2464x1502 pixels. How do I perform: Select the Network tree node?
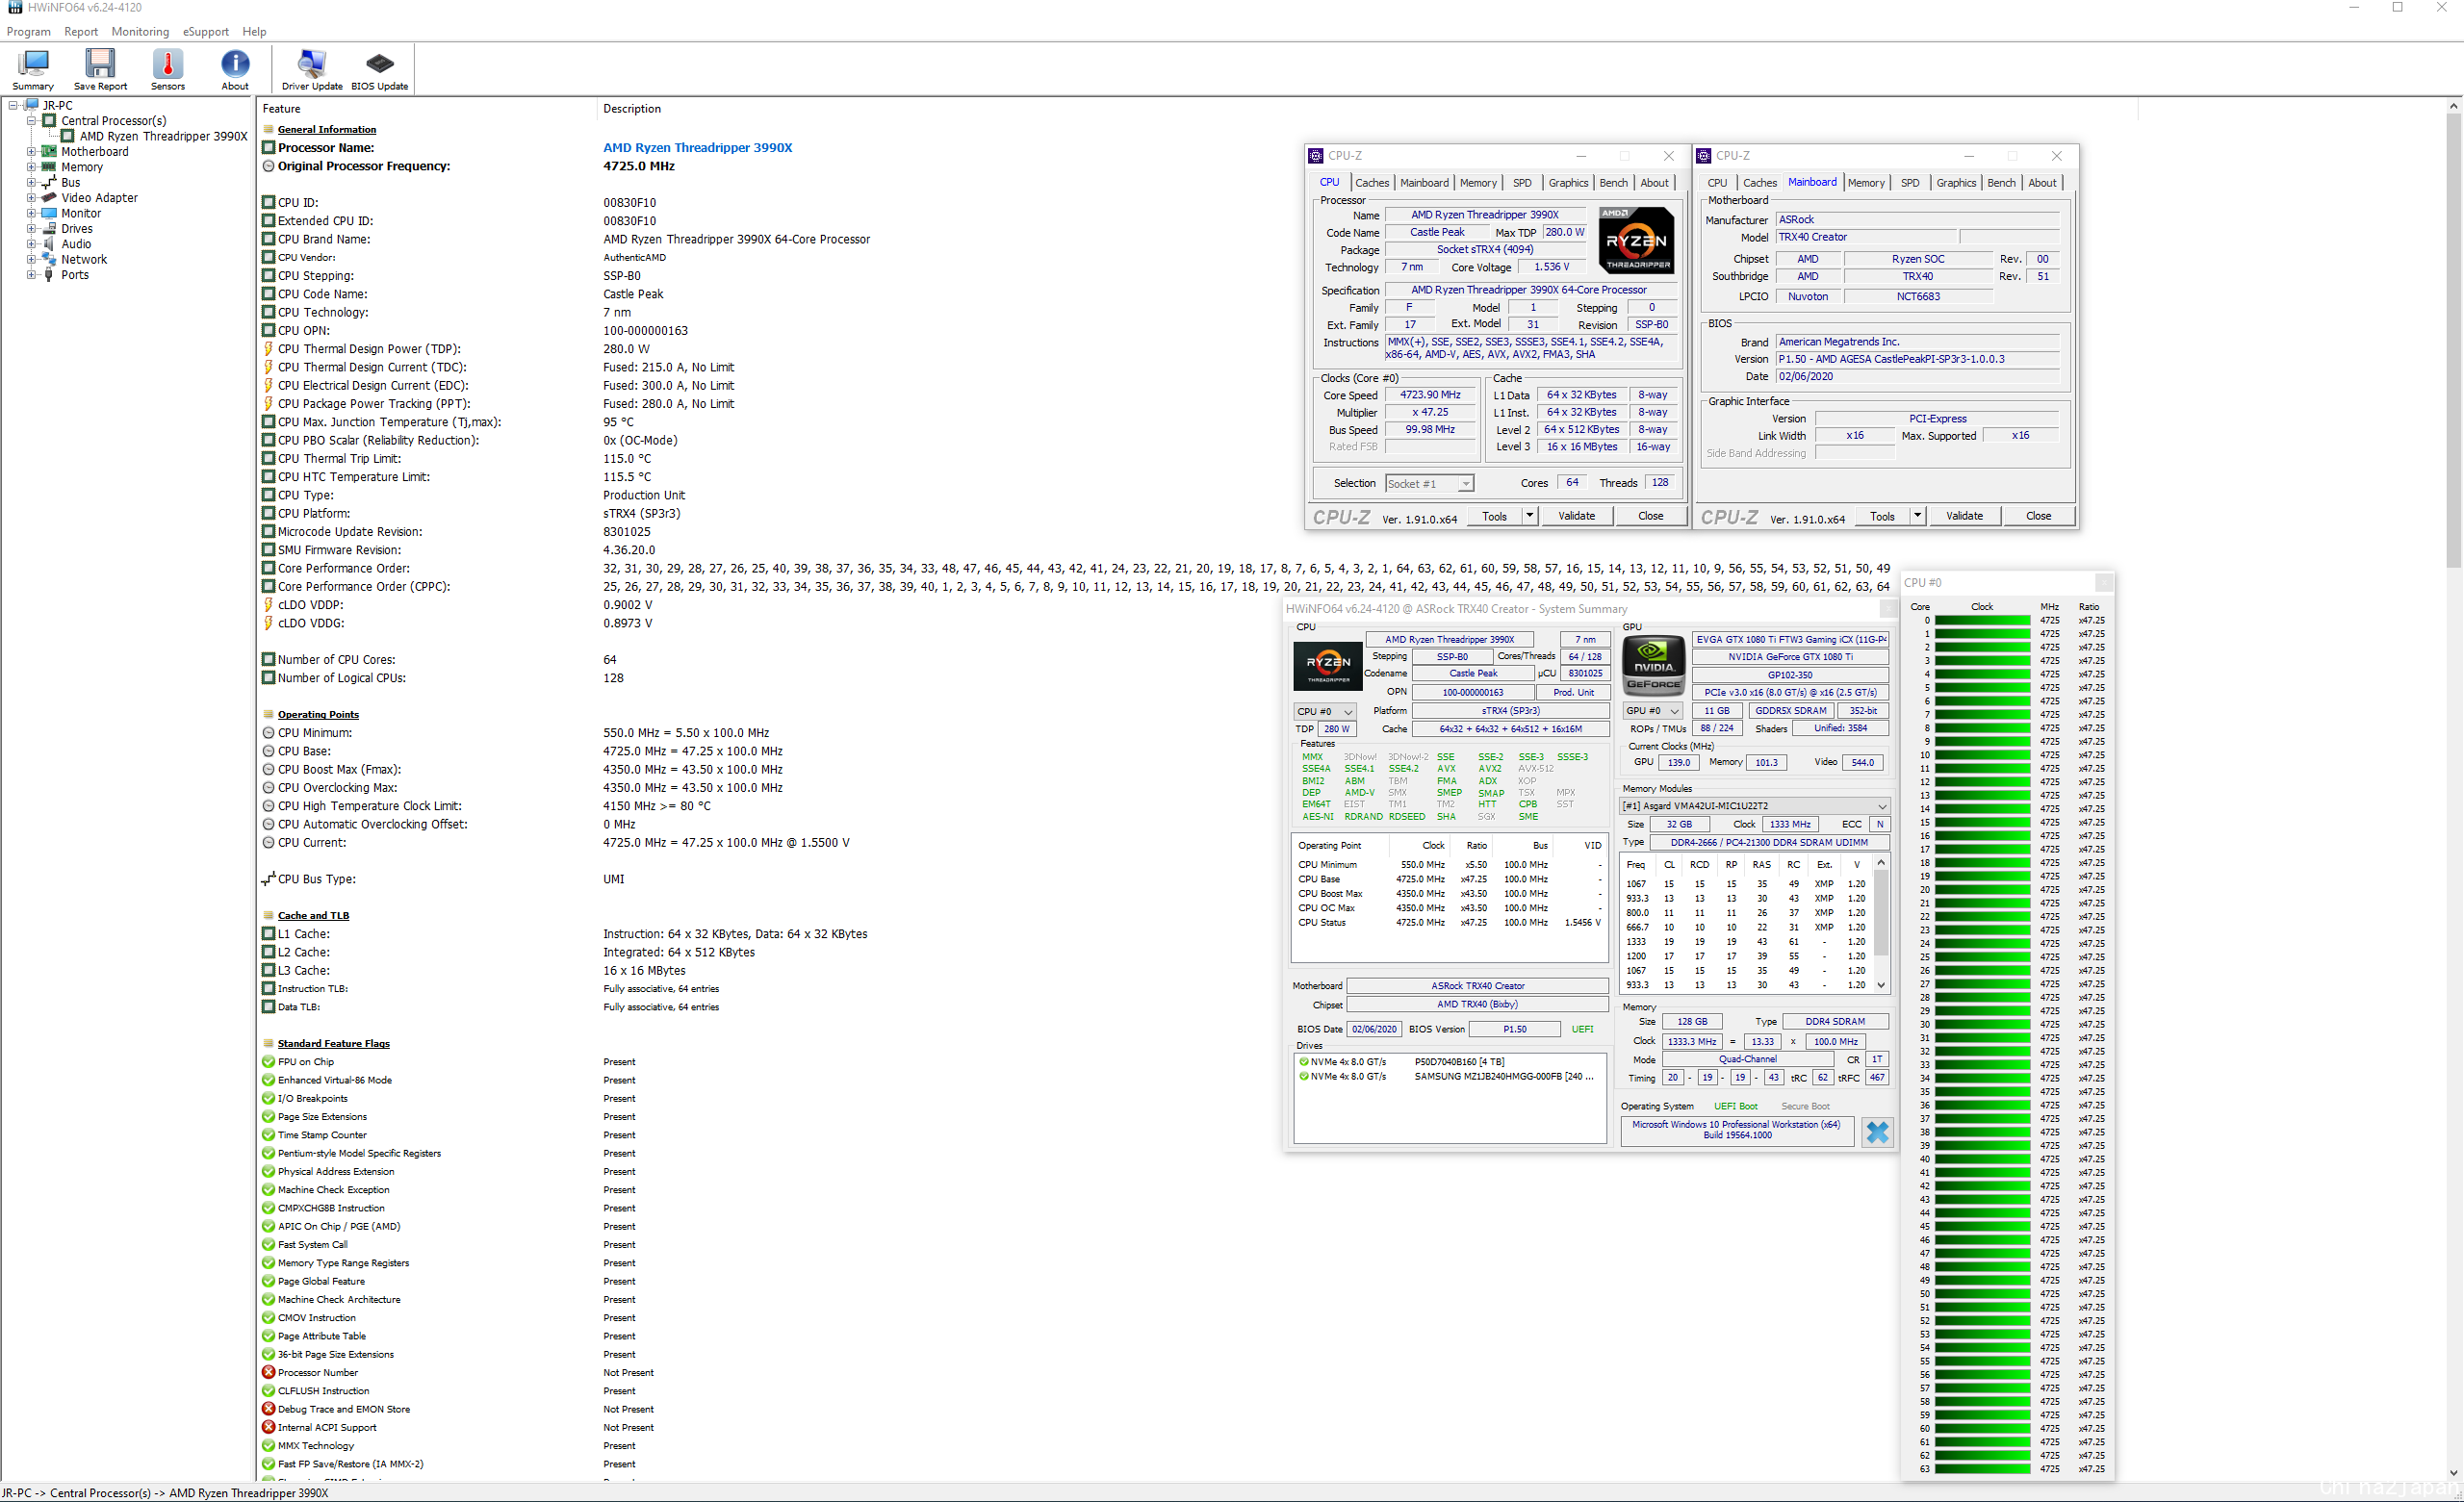pyautogui.click(x=84, y=259)
